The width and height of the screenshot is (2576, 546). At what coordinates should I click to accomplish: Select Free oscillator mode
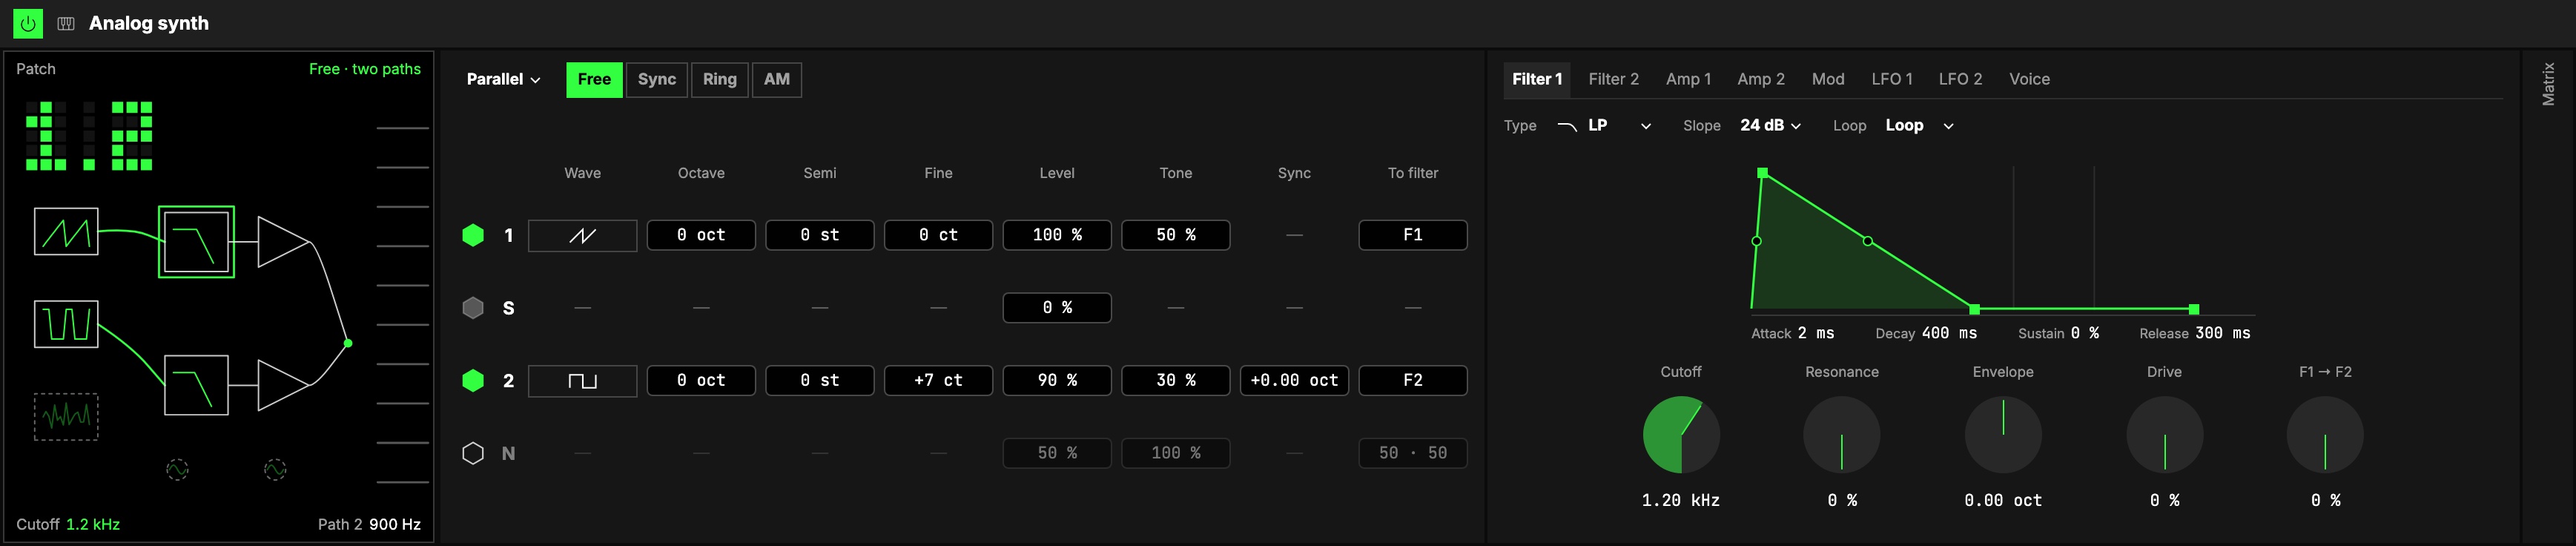tap(594, 80)
